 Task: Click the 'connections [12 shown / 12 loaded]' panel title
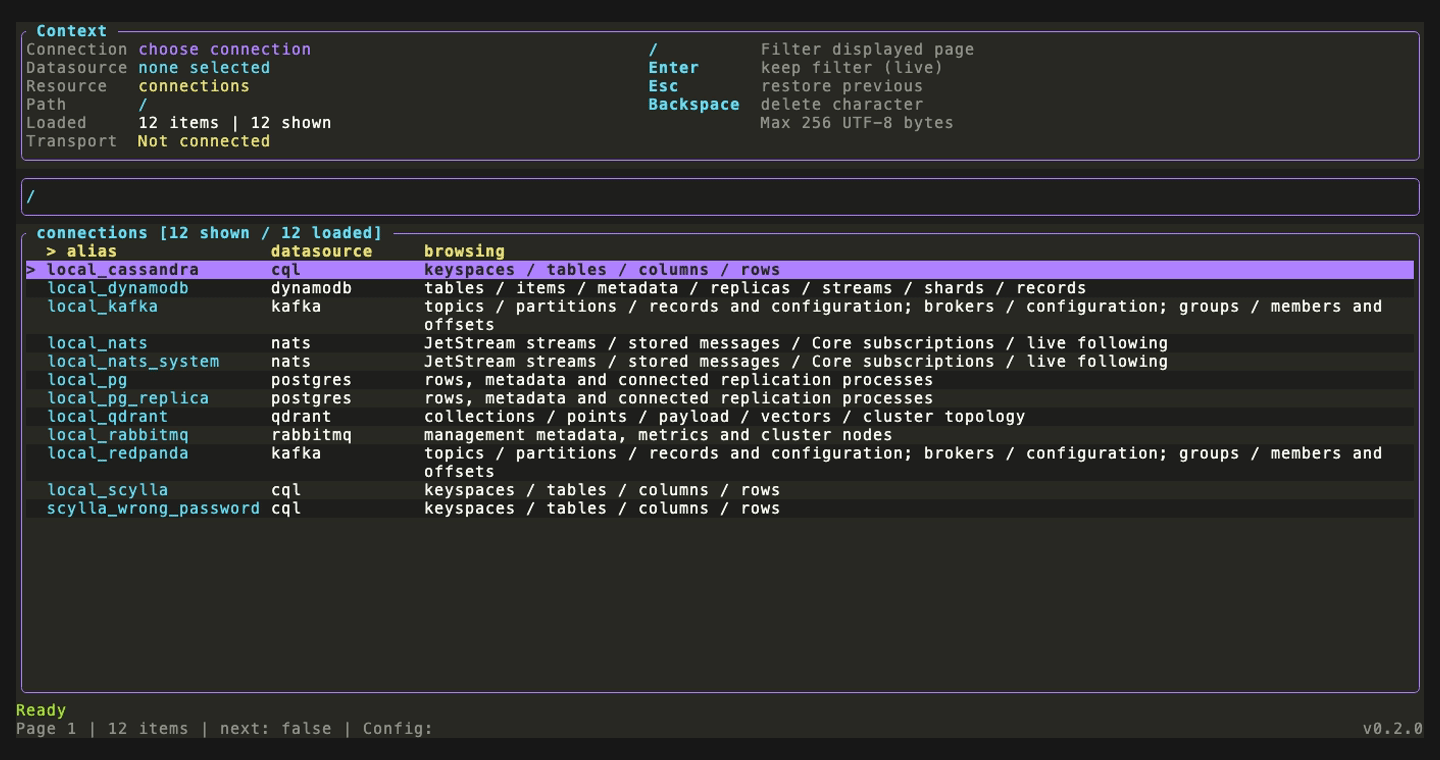click(209, 233)
